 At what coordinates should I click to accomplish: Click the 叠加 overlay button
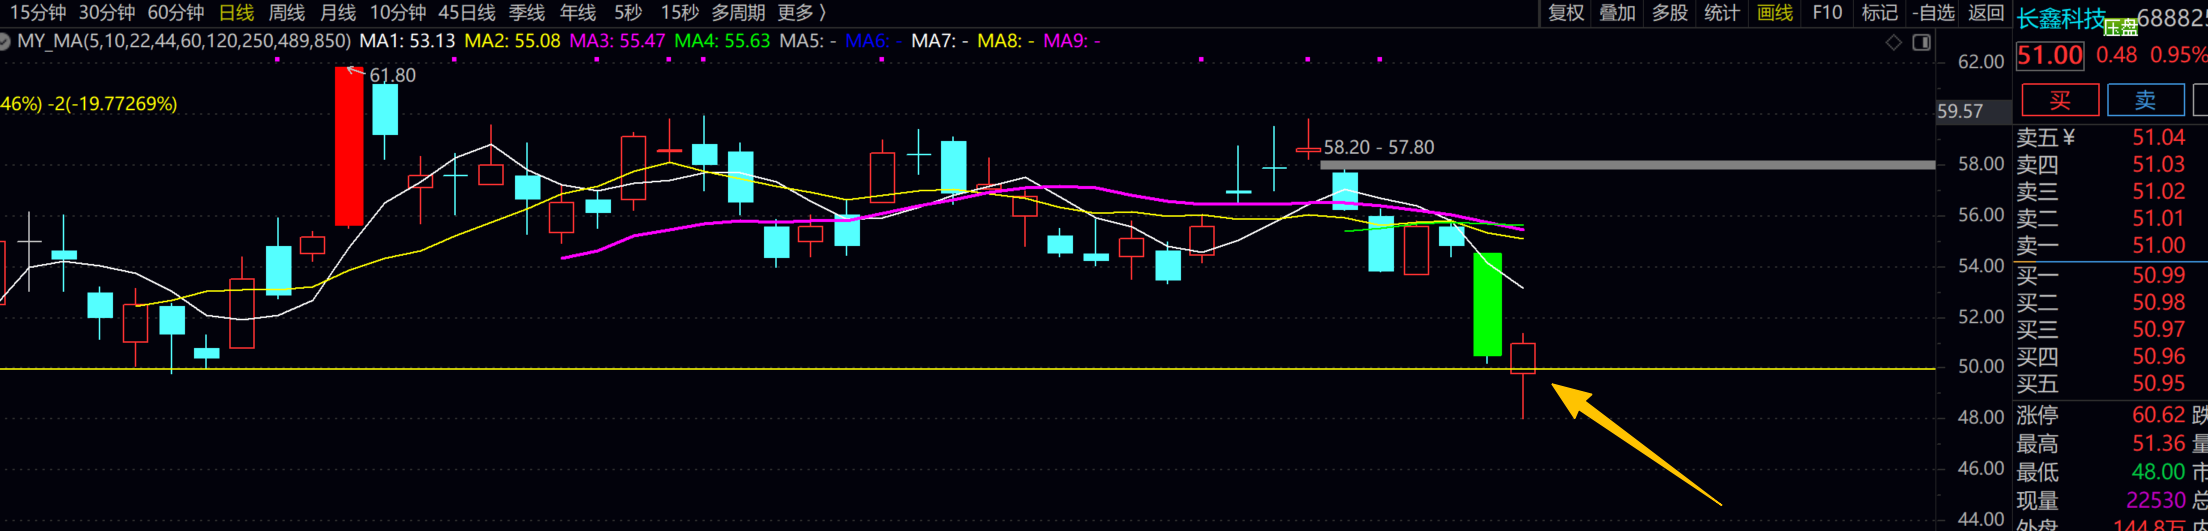tap(1617, 13)
